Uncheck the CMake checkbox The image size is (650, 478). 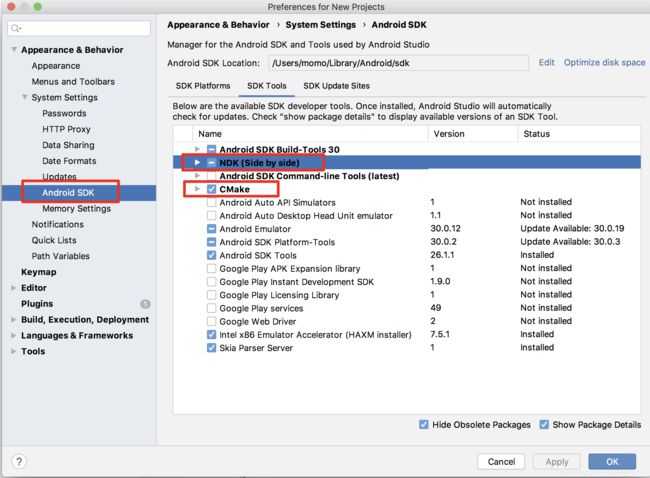point(211,189)
